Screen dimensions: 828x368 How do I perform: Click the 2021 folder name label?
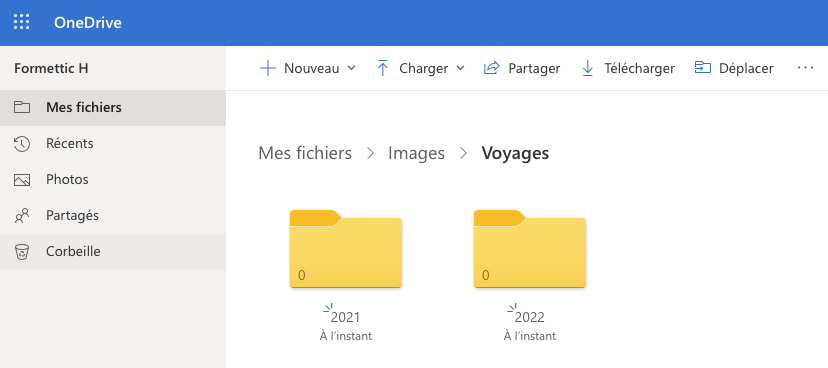click(x=345, y=317)
